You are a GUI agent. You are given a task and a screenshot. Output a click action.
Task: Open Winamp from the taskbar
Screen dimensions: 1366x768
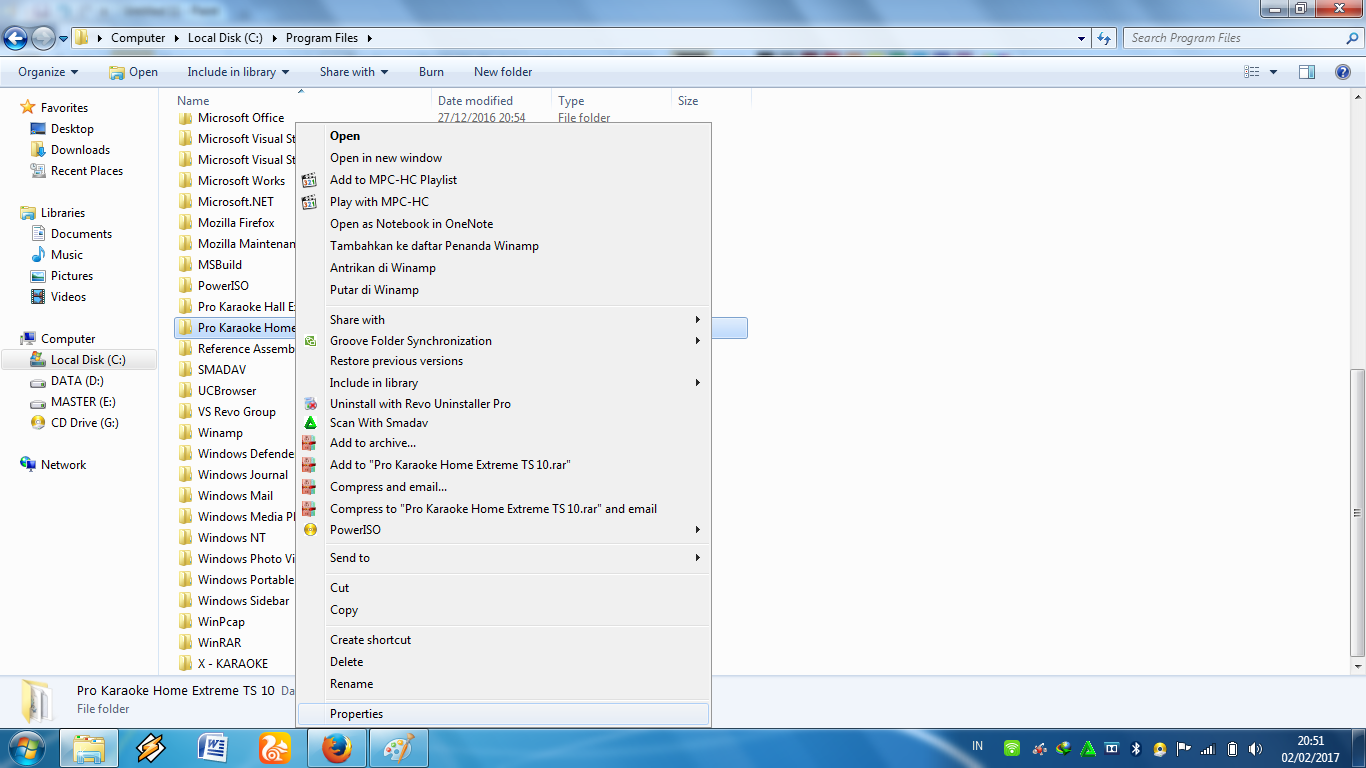tap(150, 748)
